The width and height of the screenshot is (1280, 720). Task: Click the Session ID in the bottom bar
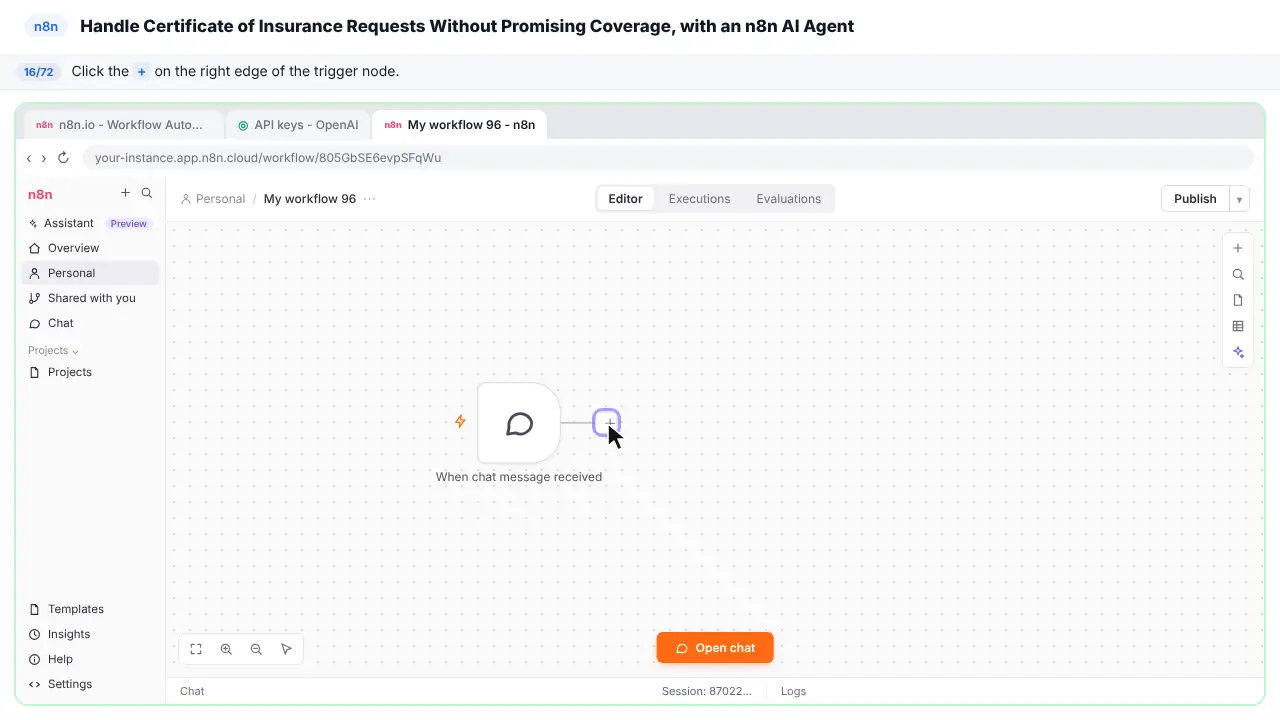(706, 691)
